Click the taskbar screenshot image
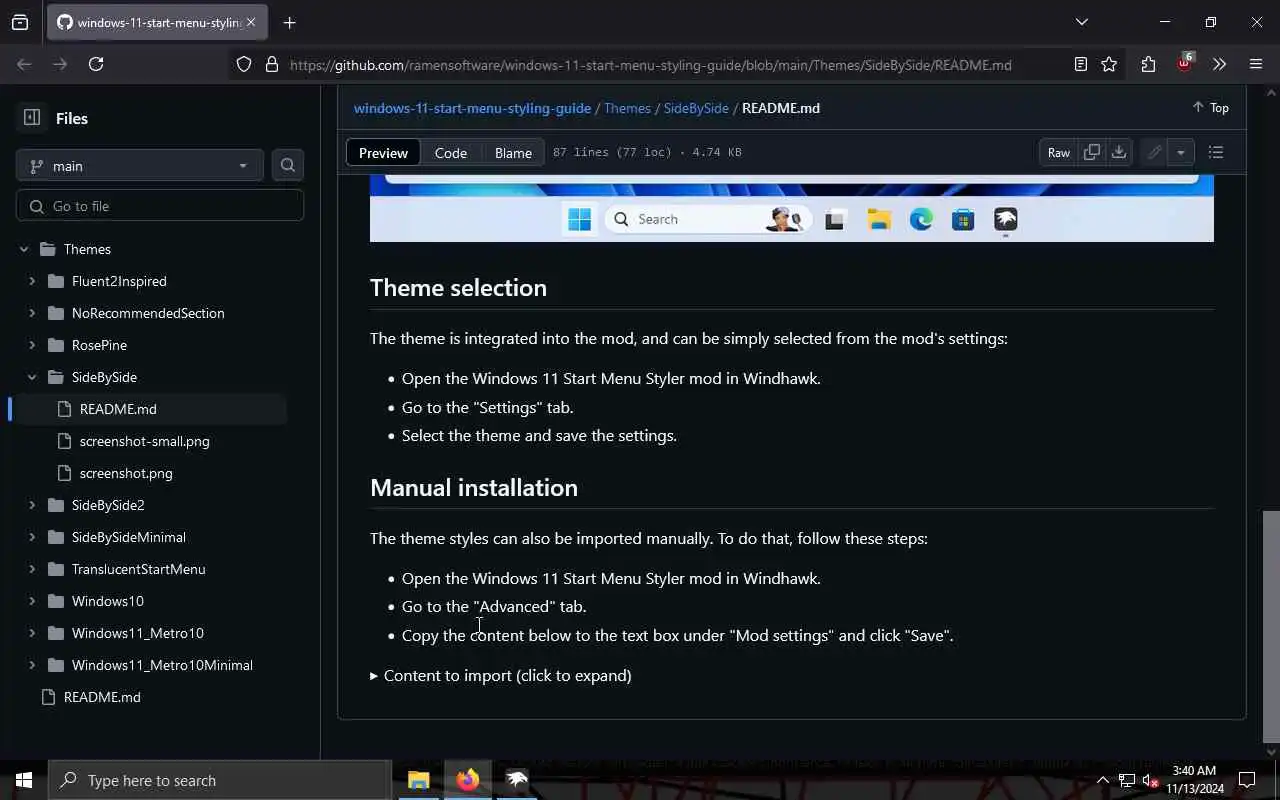Viewport: 1280px width, 800px height. click(792, 208)
